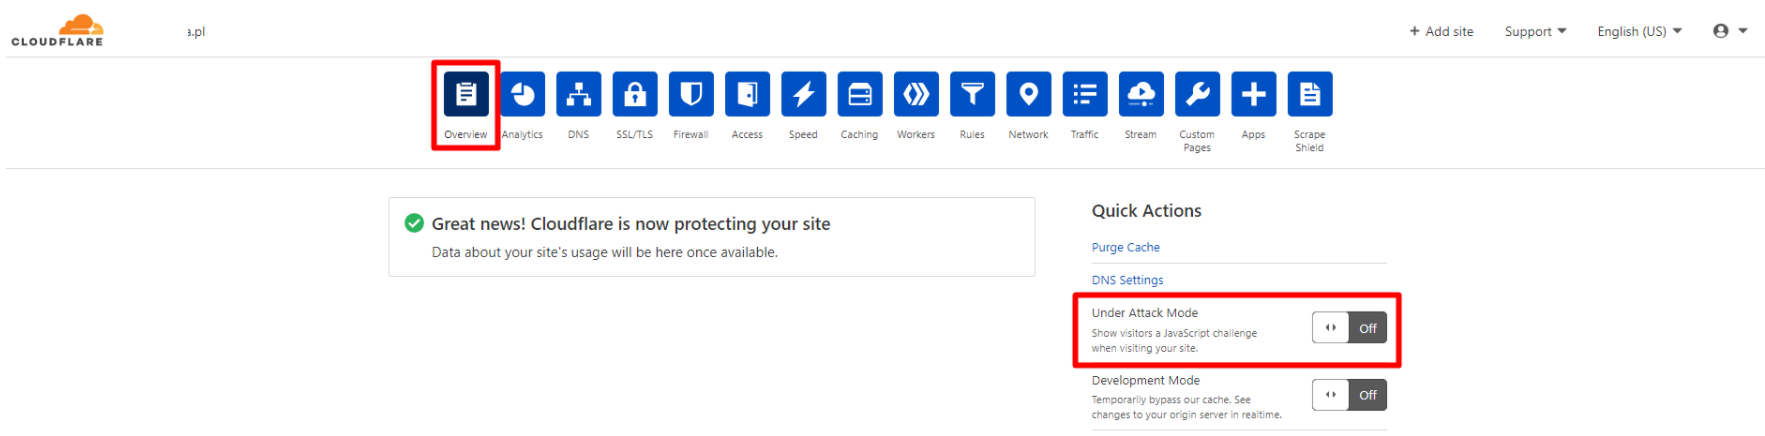This screenshot has height=436, width=1765.
Task: Open the Scrape Shield document icon
Action: click(1310, 94)
